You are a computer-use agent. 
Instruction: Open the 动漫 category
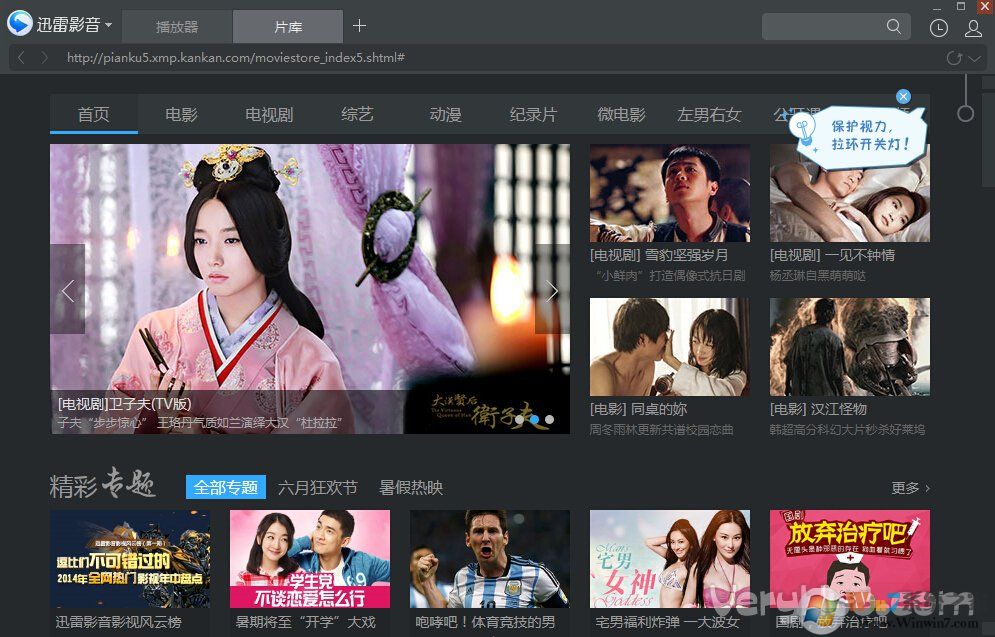click(445, 114)
